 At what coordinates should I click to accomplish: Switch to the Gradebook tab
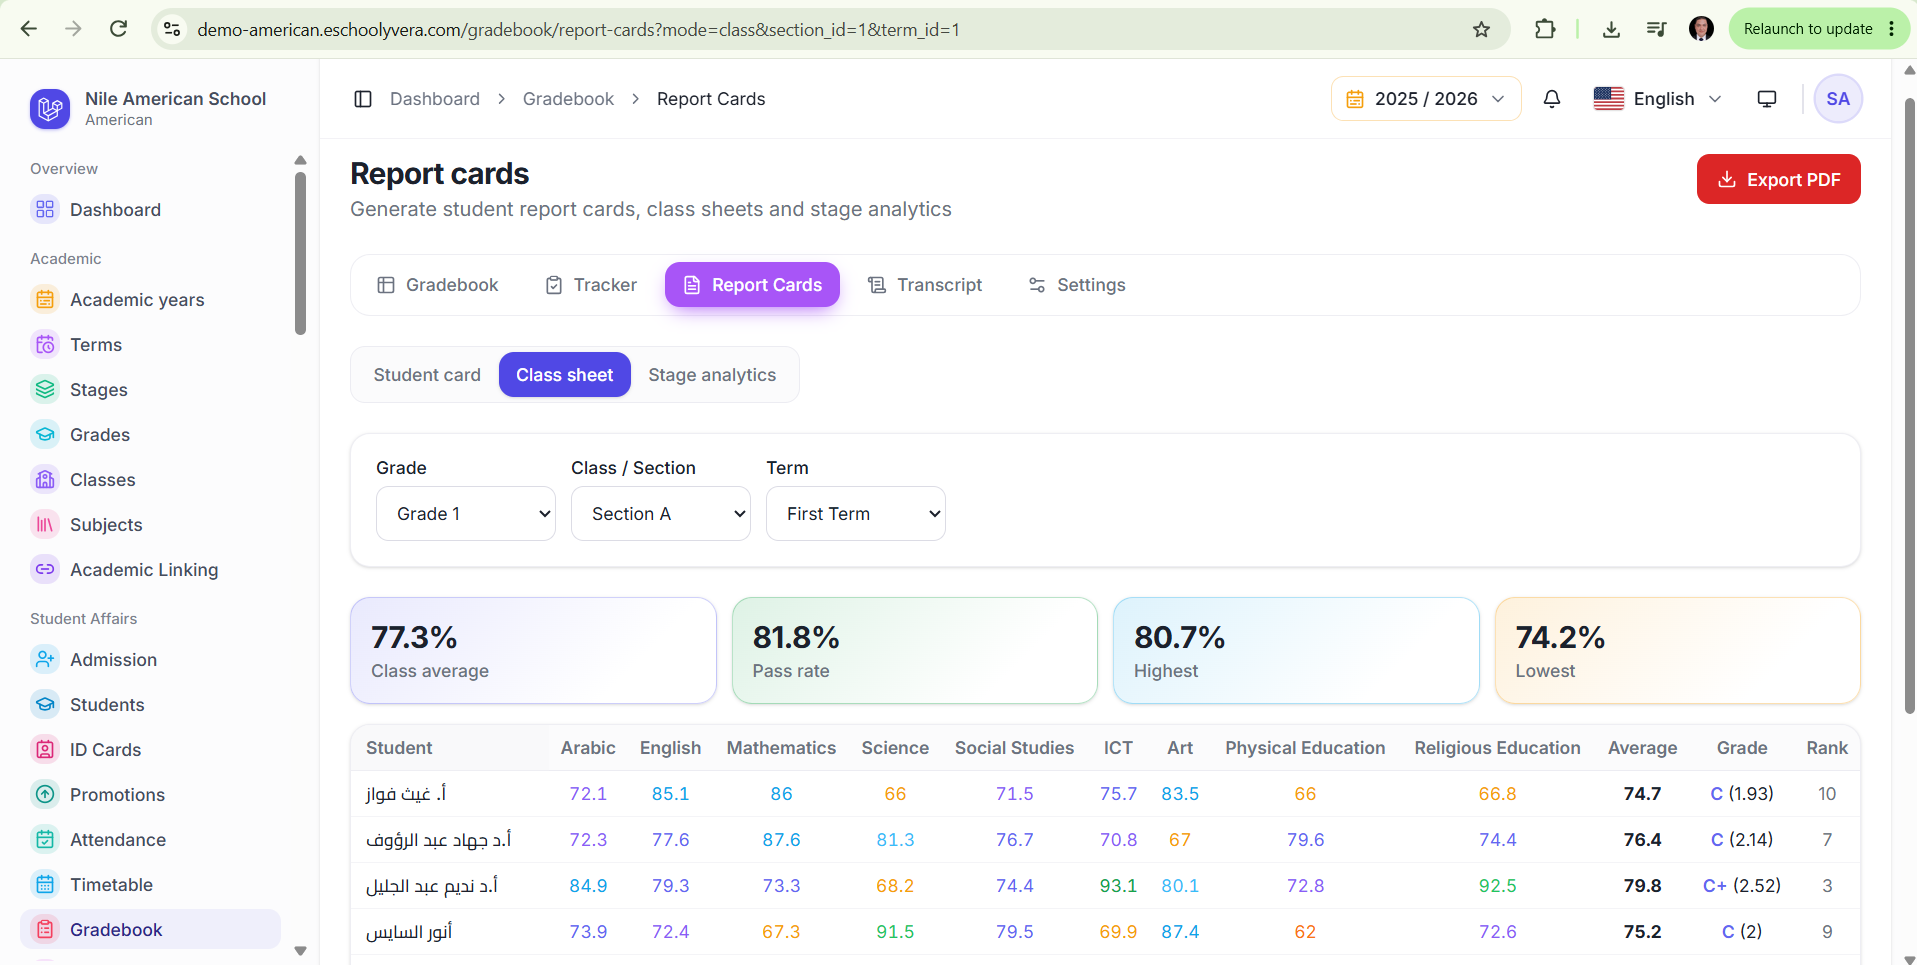click(x=437, y=285)
